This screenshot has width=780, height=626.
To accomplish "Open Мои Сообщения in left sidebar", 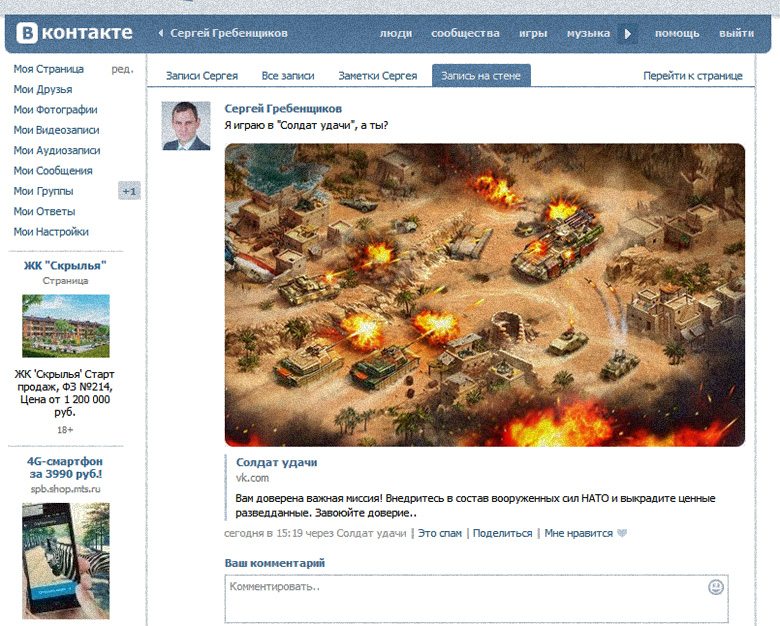I will coord(53,171).
